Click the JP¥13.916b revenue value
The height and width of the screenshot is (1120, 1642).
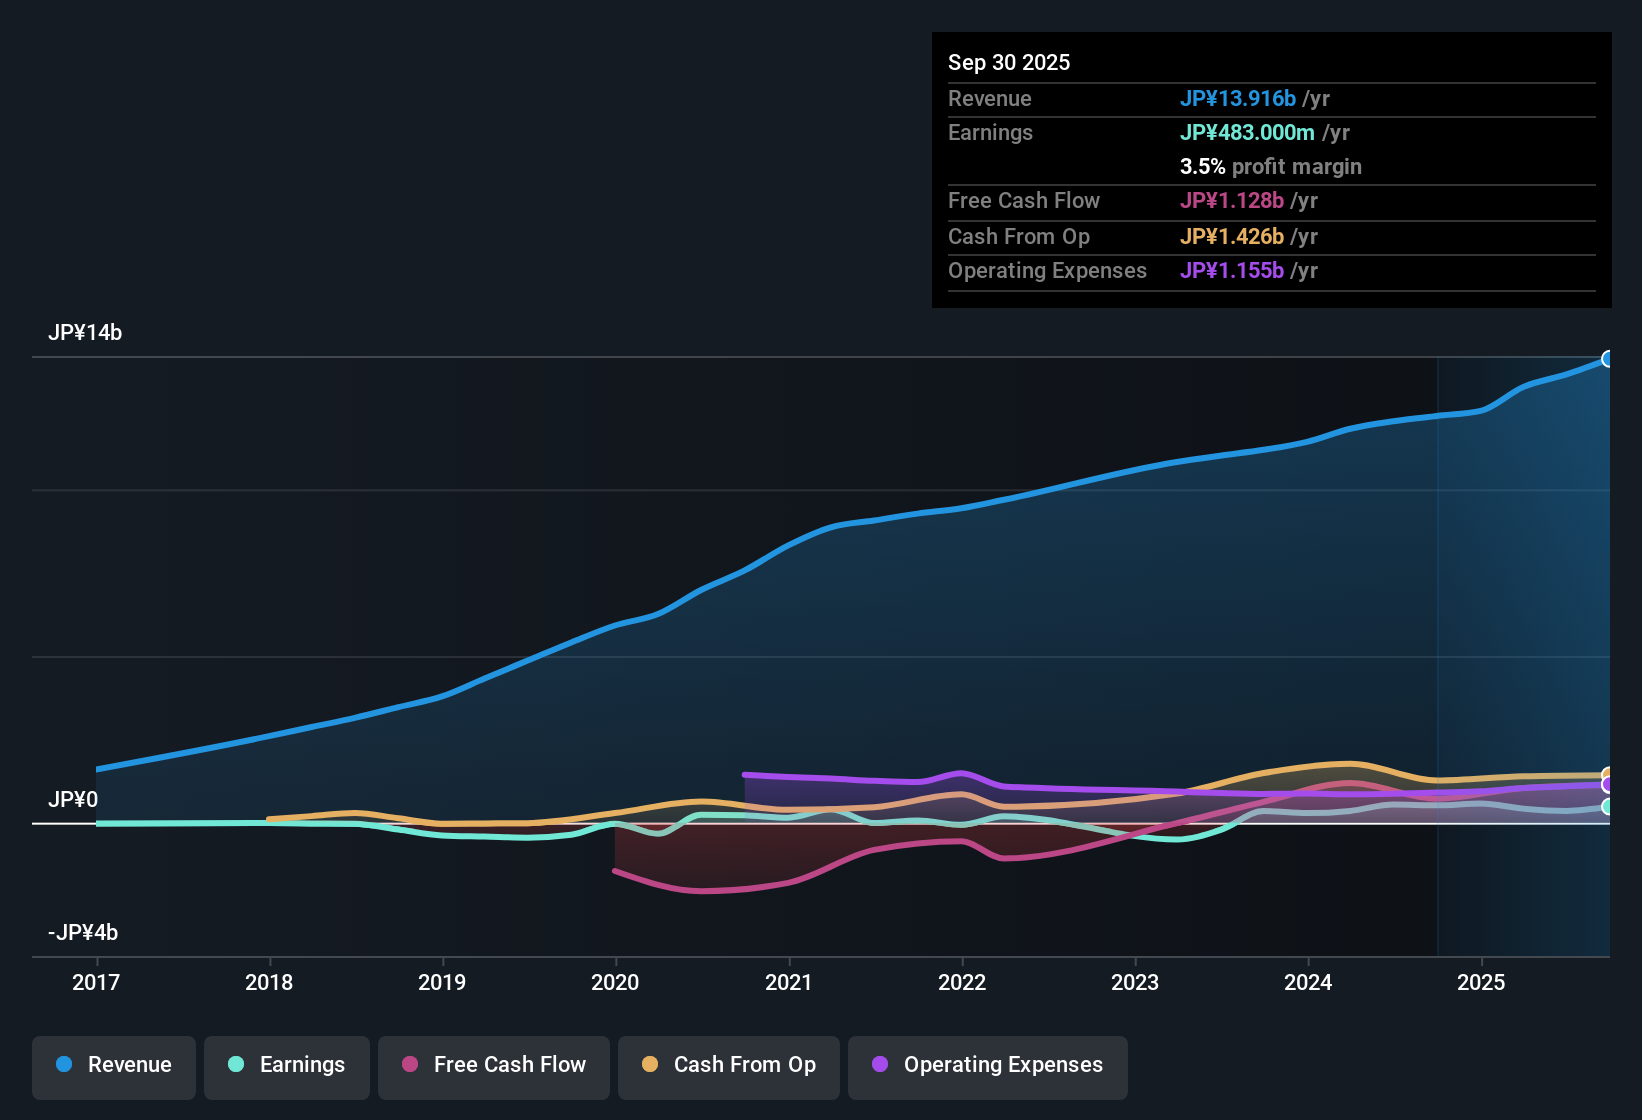[x=1239, y=98]
